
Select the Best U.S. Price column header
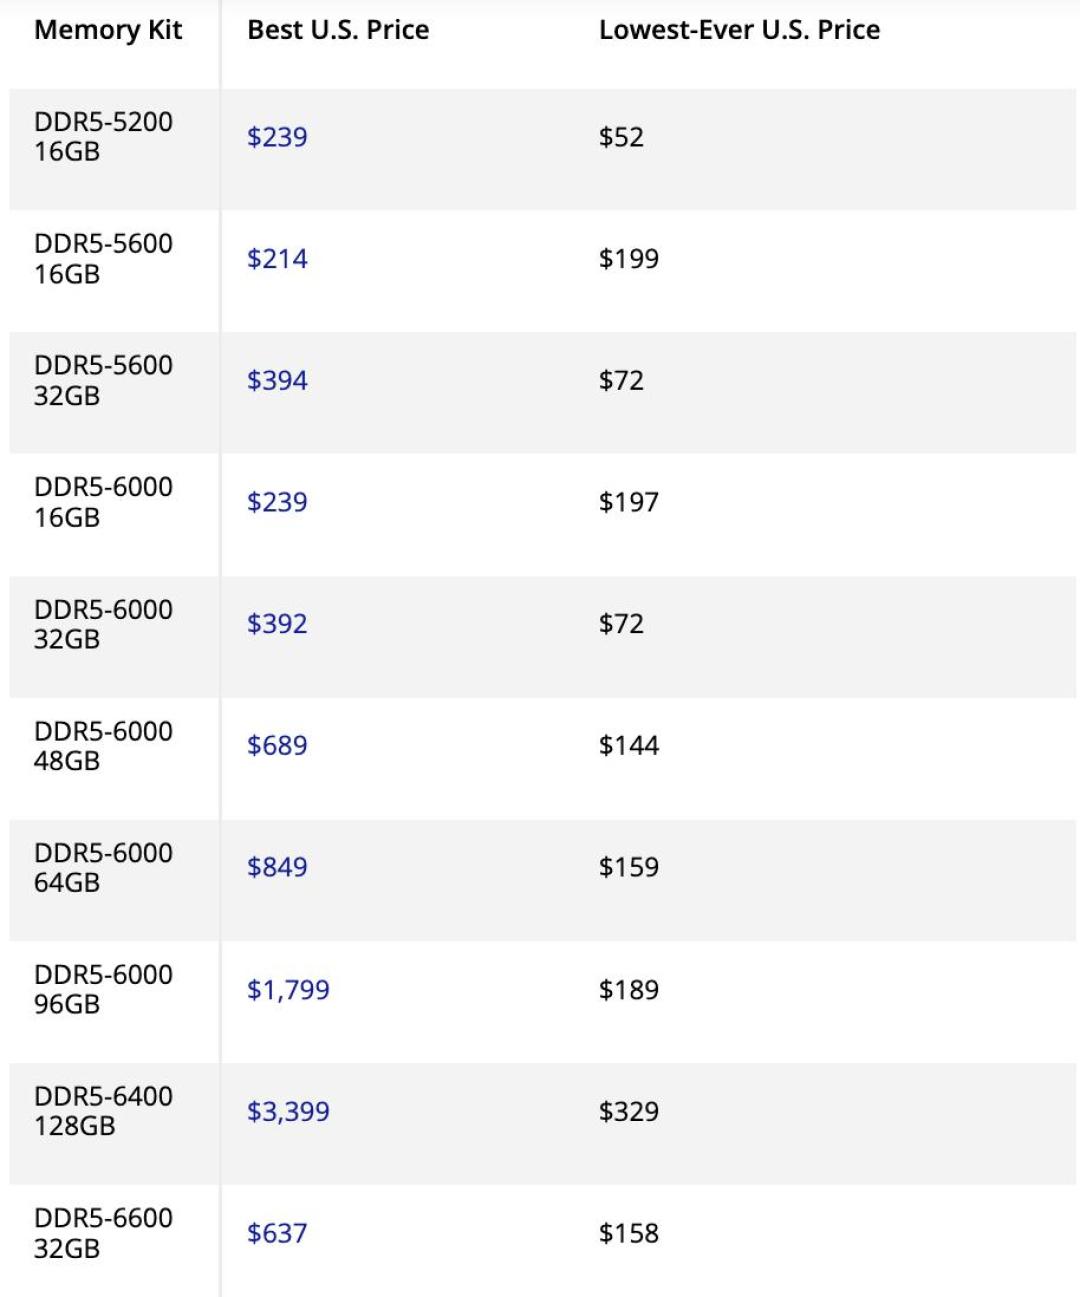tap(338, 30)
